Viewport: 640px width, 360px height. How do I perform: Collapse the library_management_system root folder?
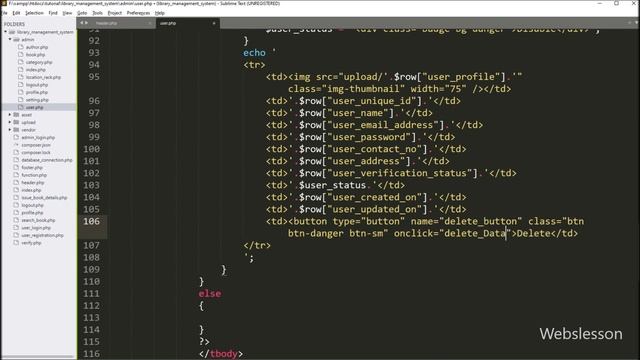5,32
